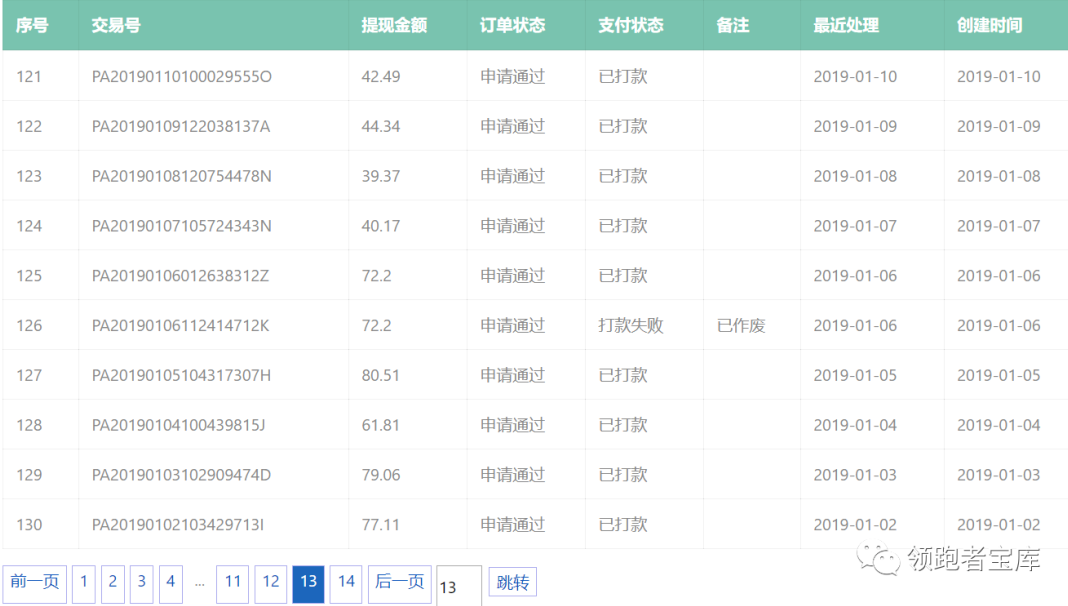Click the 已作废 remark in row 126
The image size is (1068, 606).
pos(741,326)
